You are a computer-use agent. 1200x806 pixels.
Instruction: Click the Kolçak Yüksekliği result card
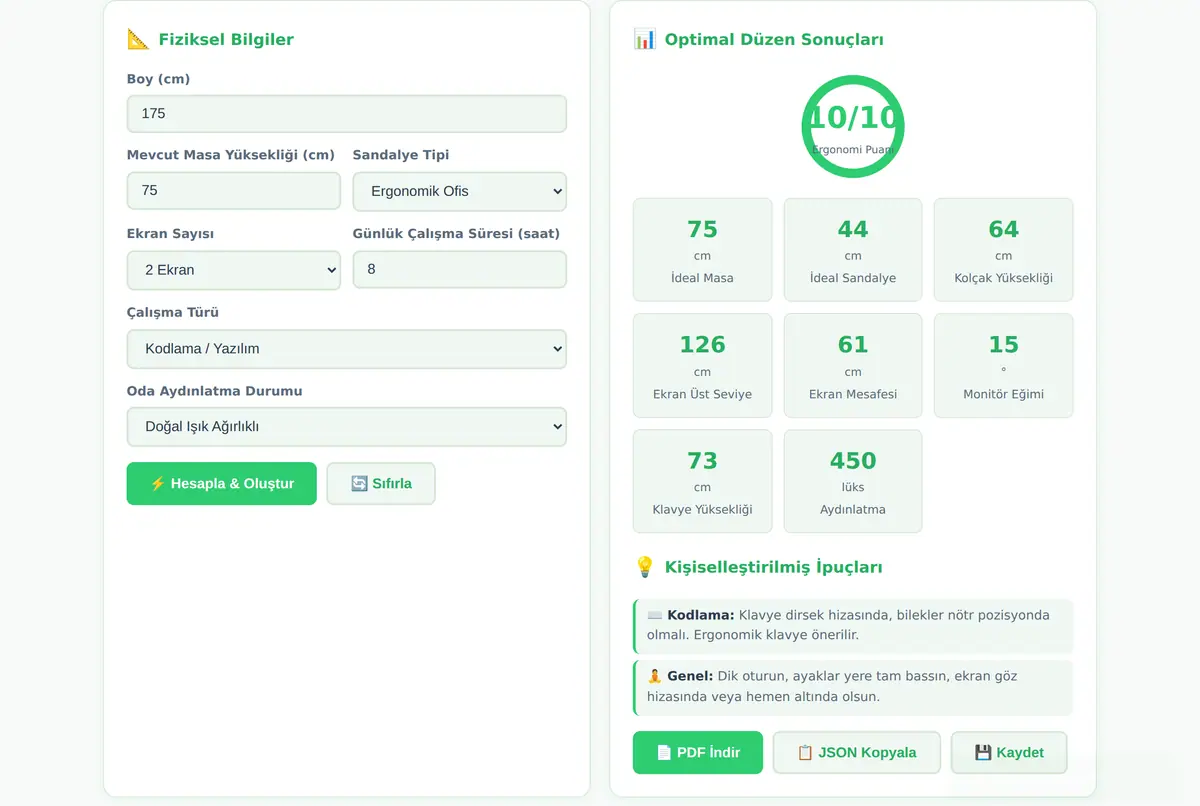click(x=1004, y=250)
